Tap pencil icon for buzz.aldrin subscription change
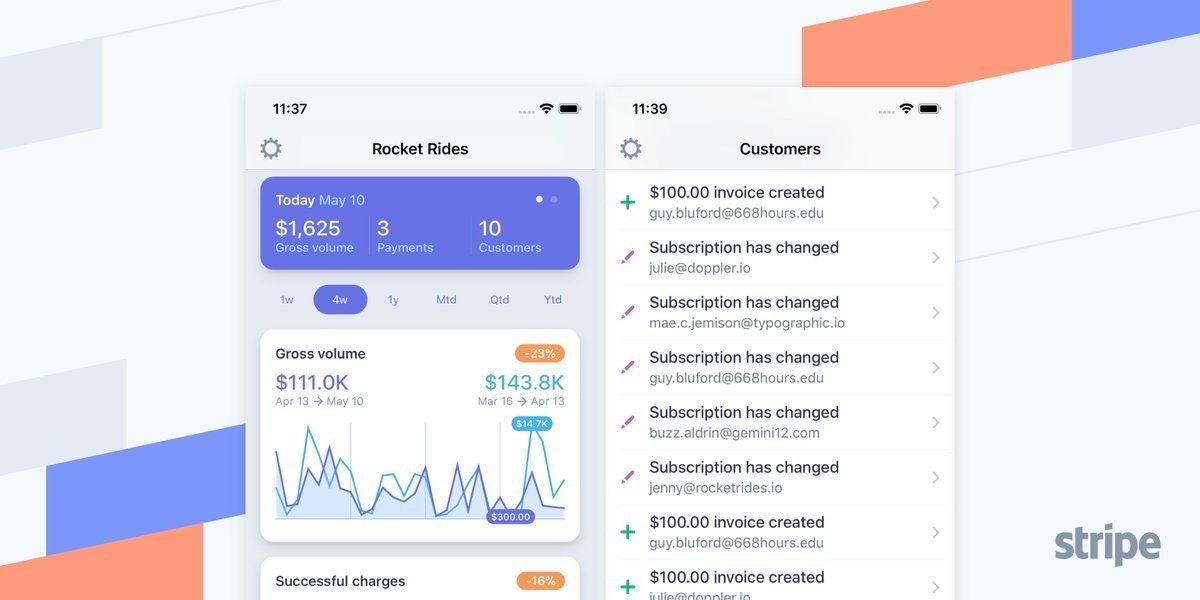Screen dimensions: 1200x600 point(628,423)
